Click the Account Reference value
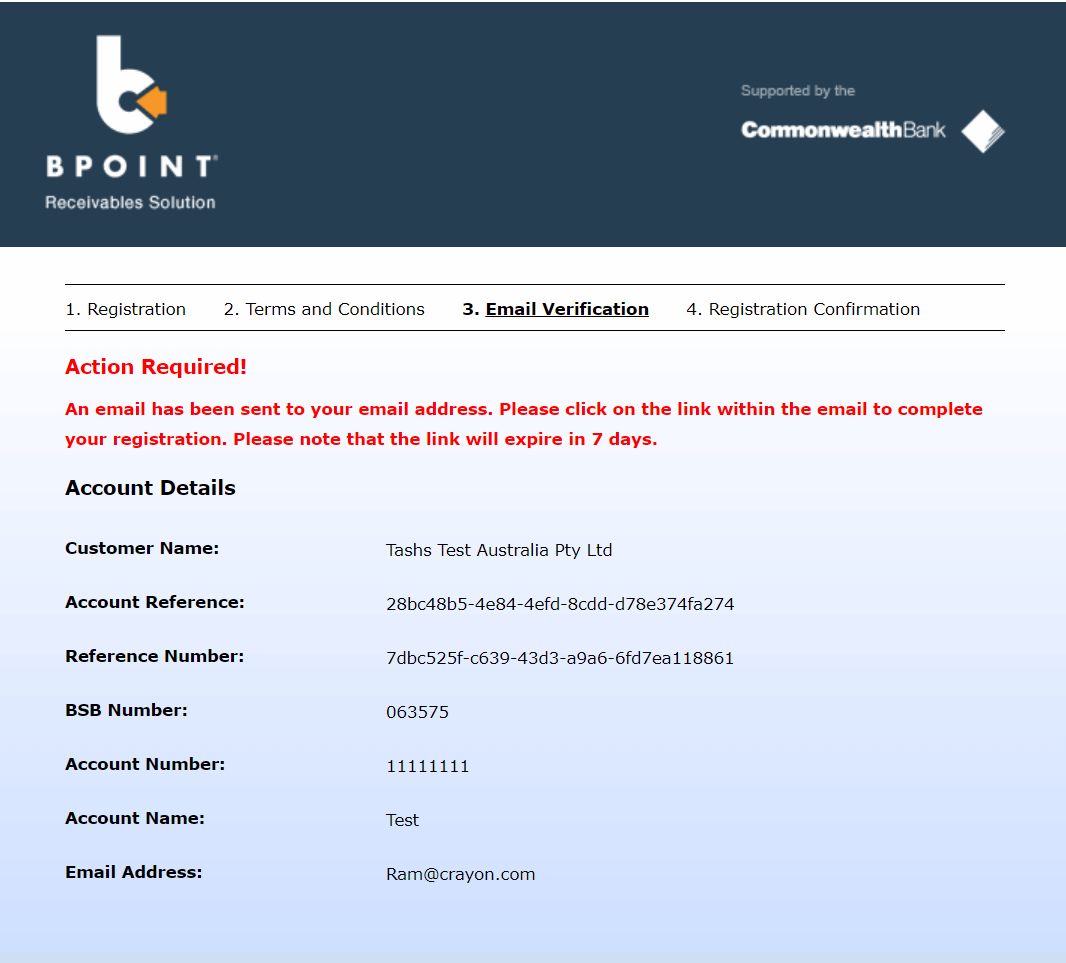1066x963 pixels. 560,603
